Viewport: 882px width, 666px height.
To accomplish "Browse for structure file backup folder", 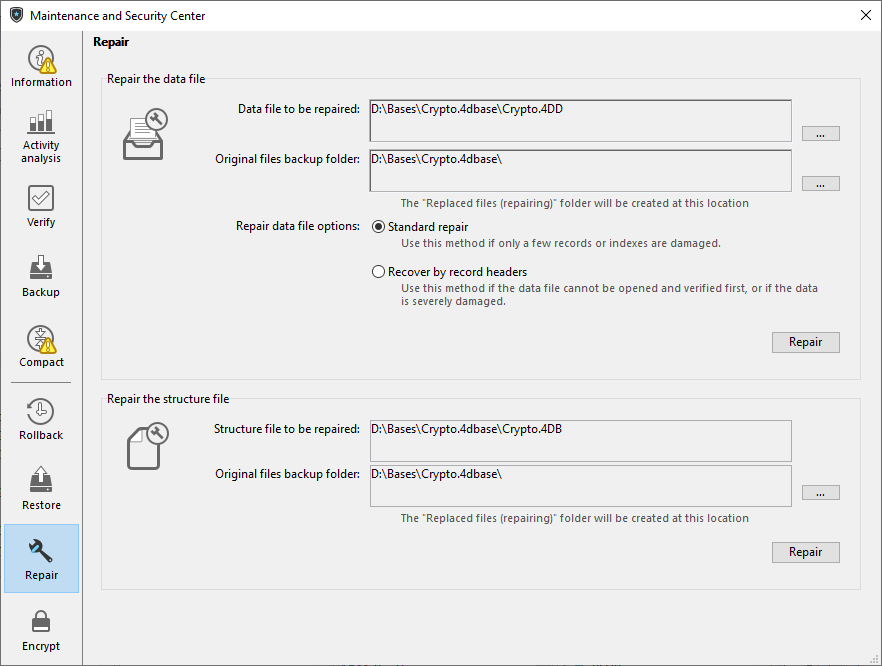I will pos(820,493).
